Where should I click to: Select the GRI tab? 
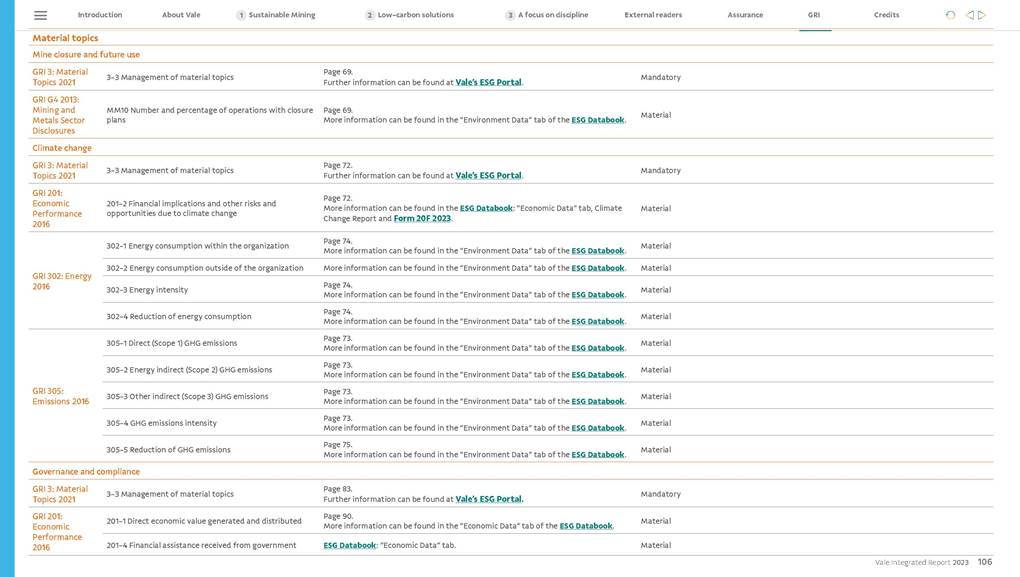[814, 15]
